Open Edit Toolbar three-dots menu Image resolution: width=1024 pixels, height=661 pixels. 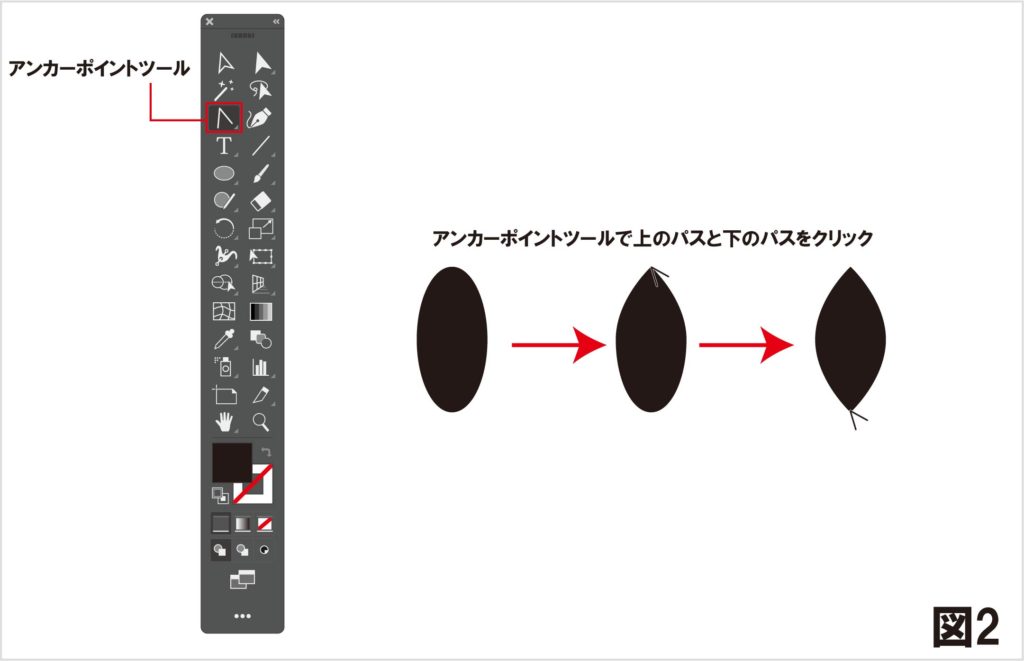242,616
